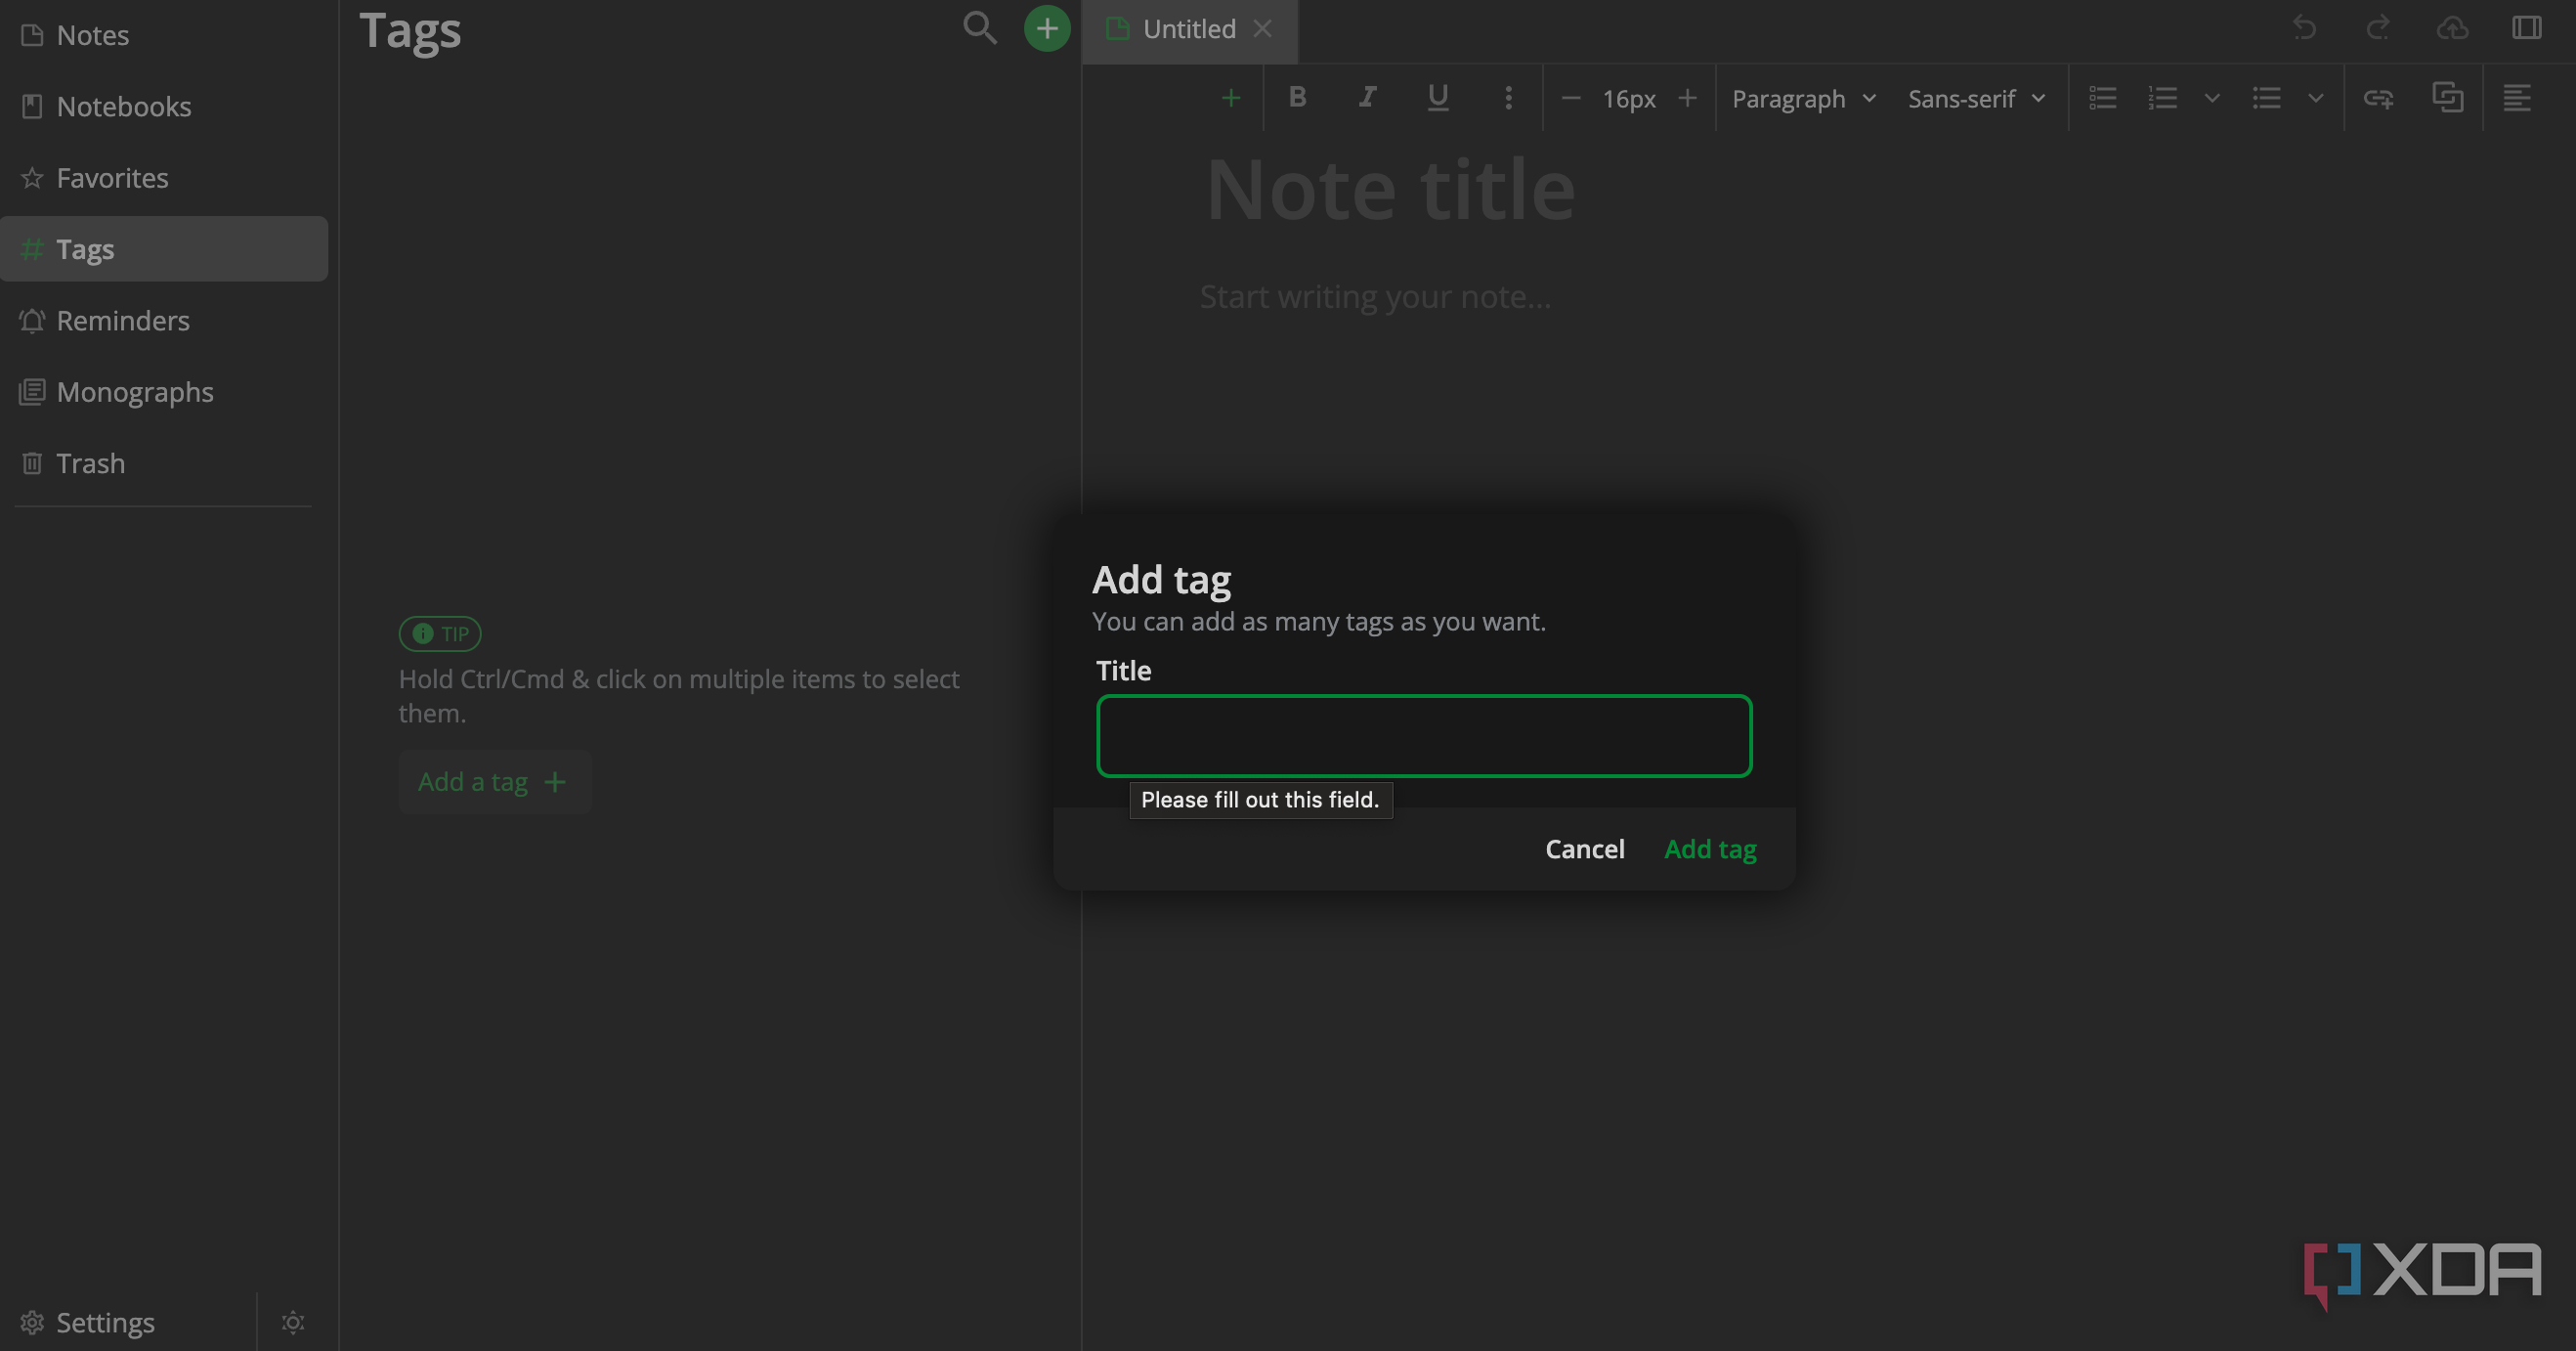Open more formatting options (three dots)
The width and height of the screenshot is (2576, 1351).
click(x=1508, y=98)
